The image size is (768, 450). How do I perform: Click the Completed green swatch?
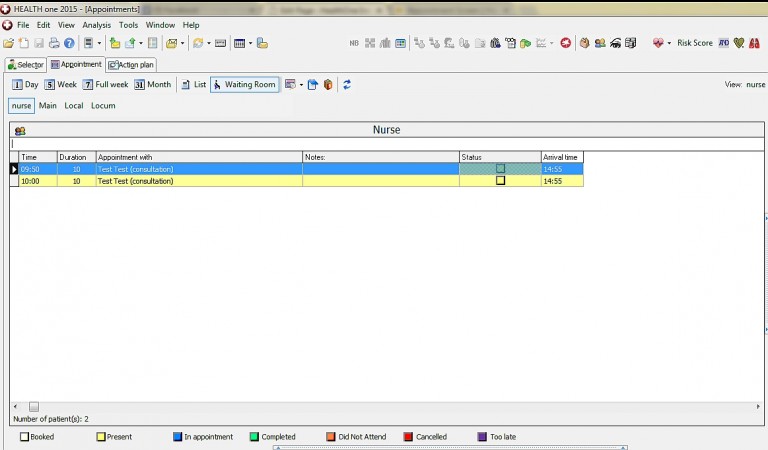(x=254, y=436)
